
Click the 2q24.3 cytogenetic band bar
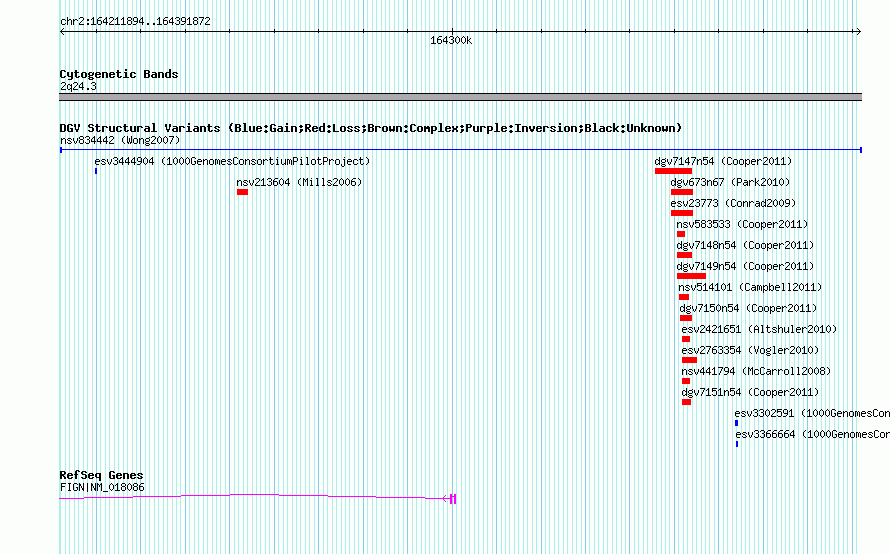click(460, 97)
